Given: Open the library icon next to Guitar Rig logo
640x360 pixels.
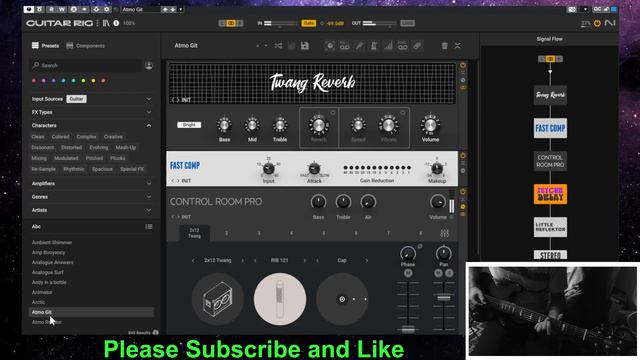Looking at the screenshot, I should (106, 23).
